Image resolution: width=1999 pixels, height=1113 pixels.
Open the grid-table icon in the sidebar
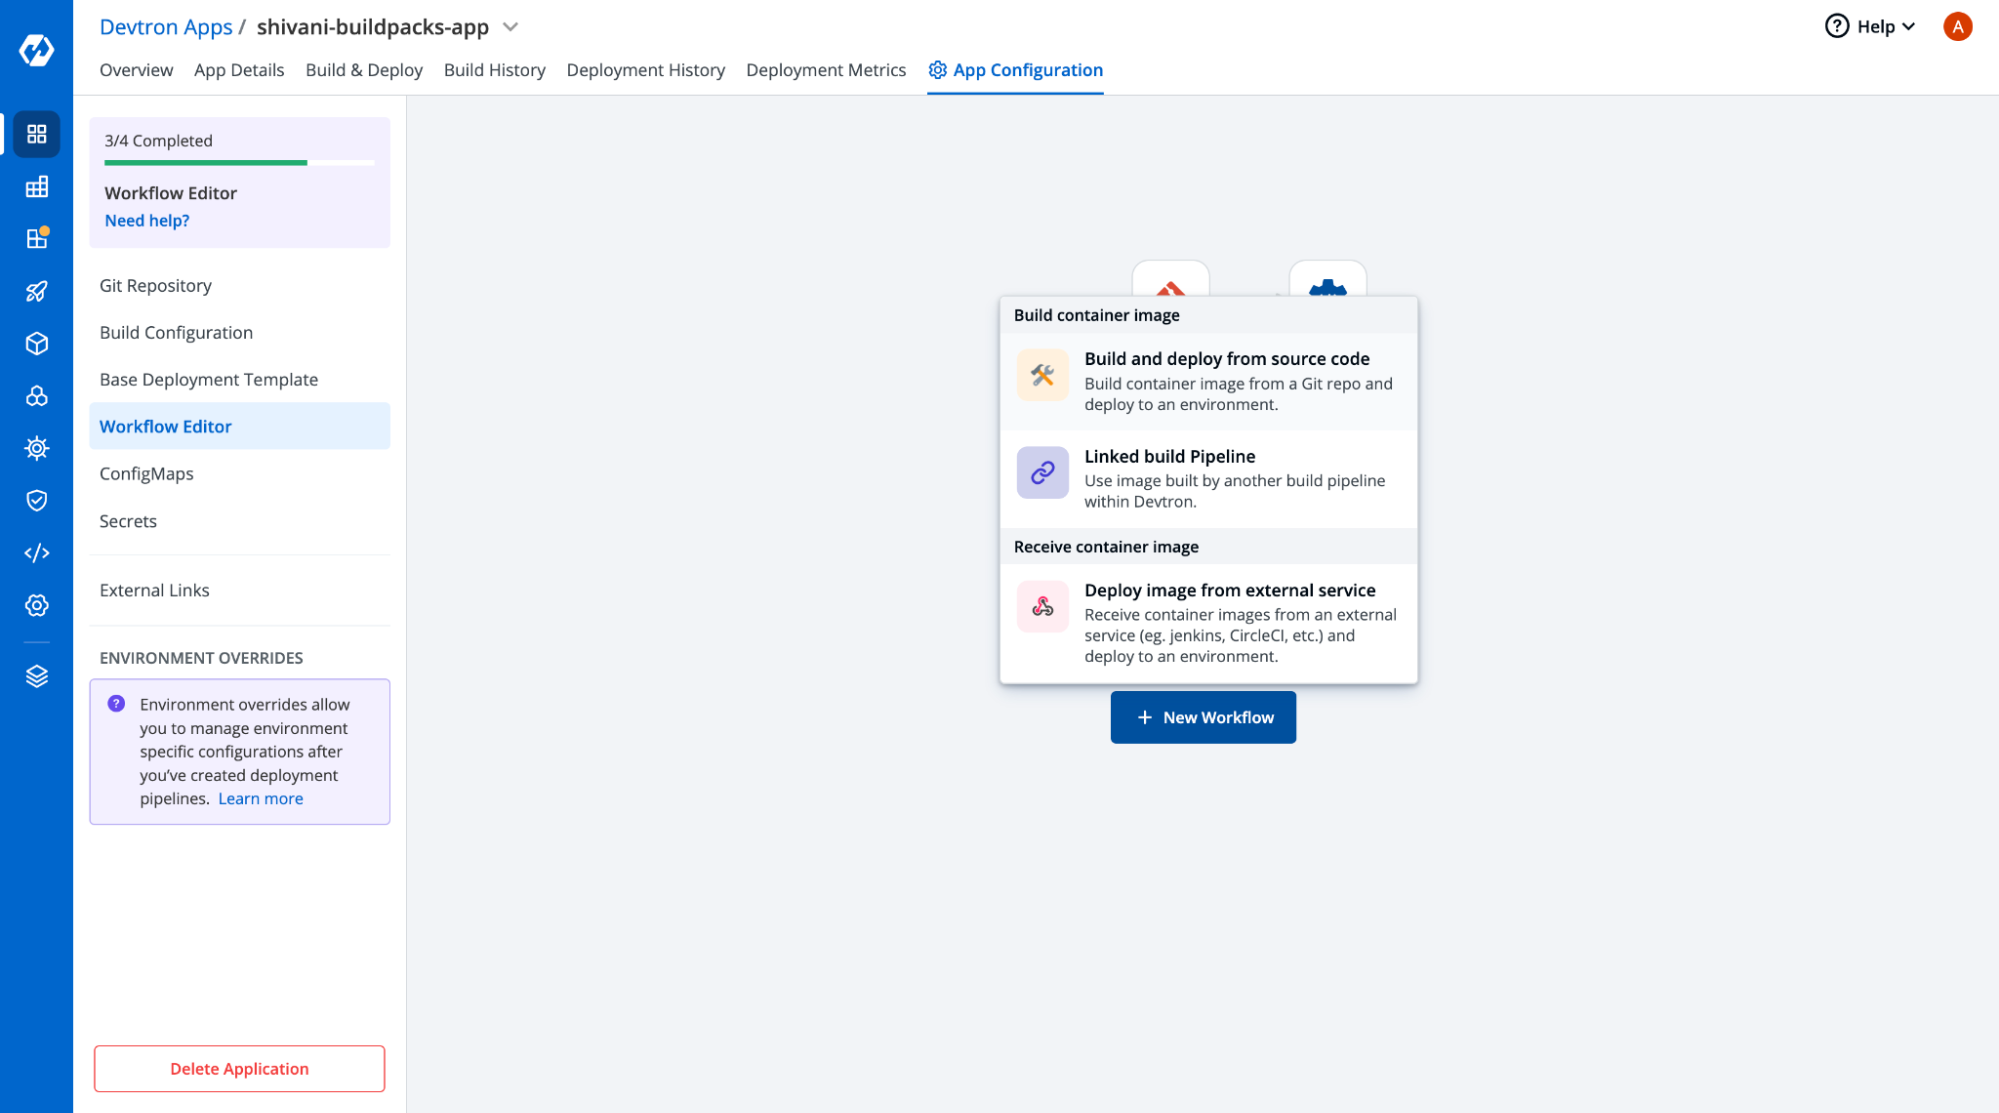(37, 187)
